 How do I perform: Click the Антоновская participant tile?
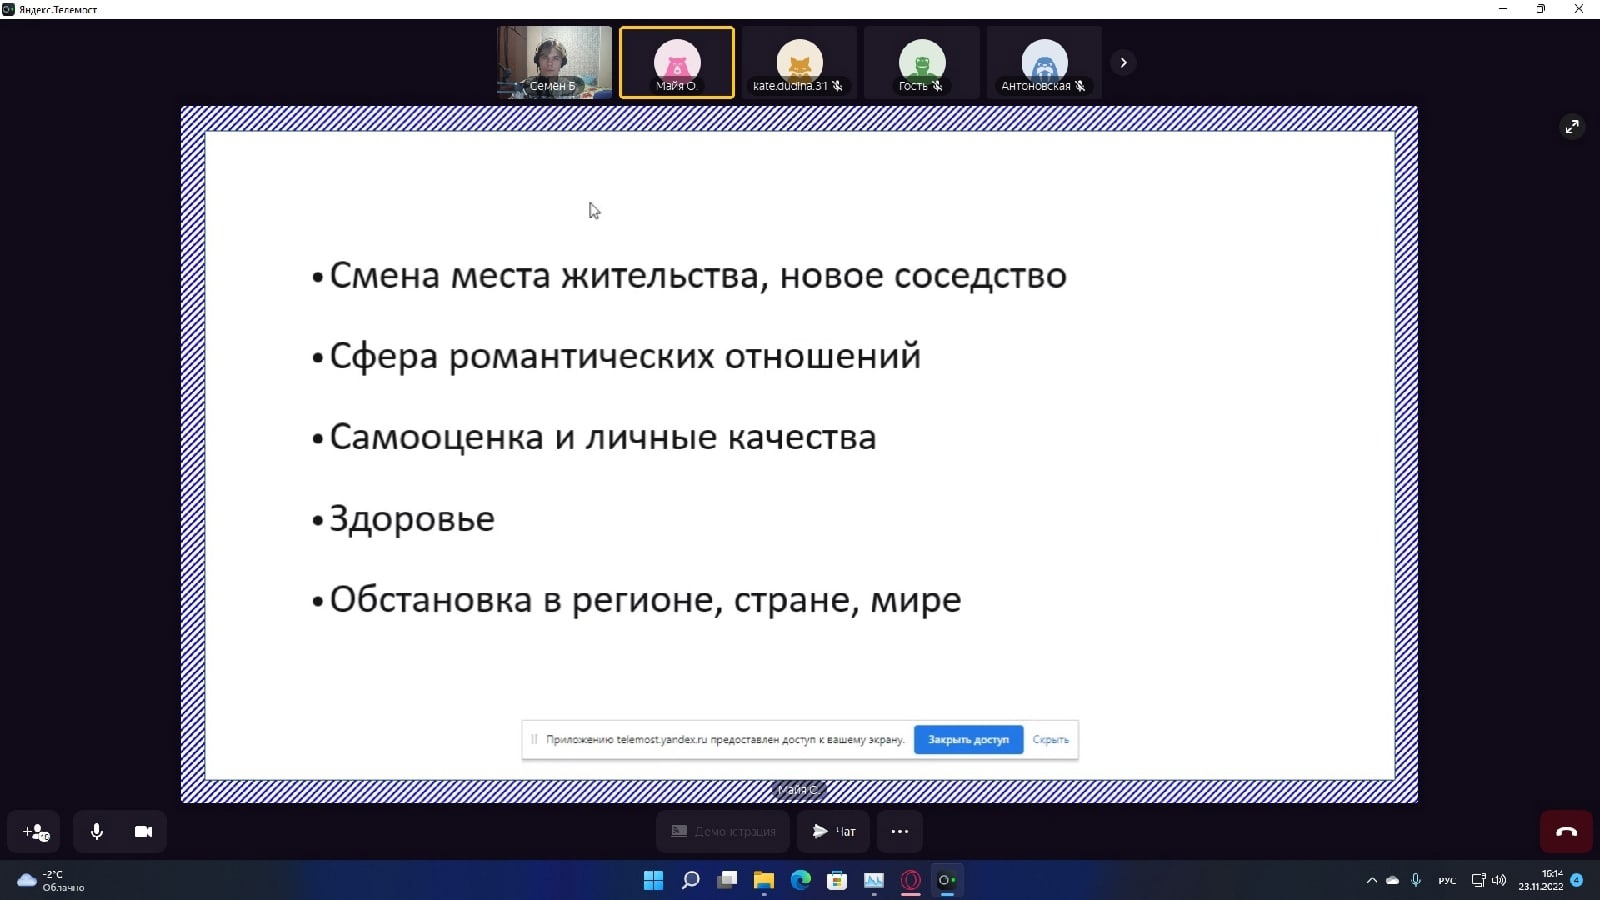click(1044, 63)
